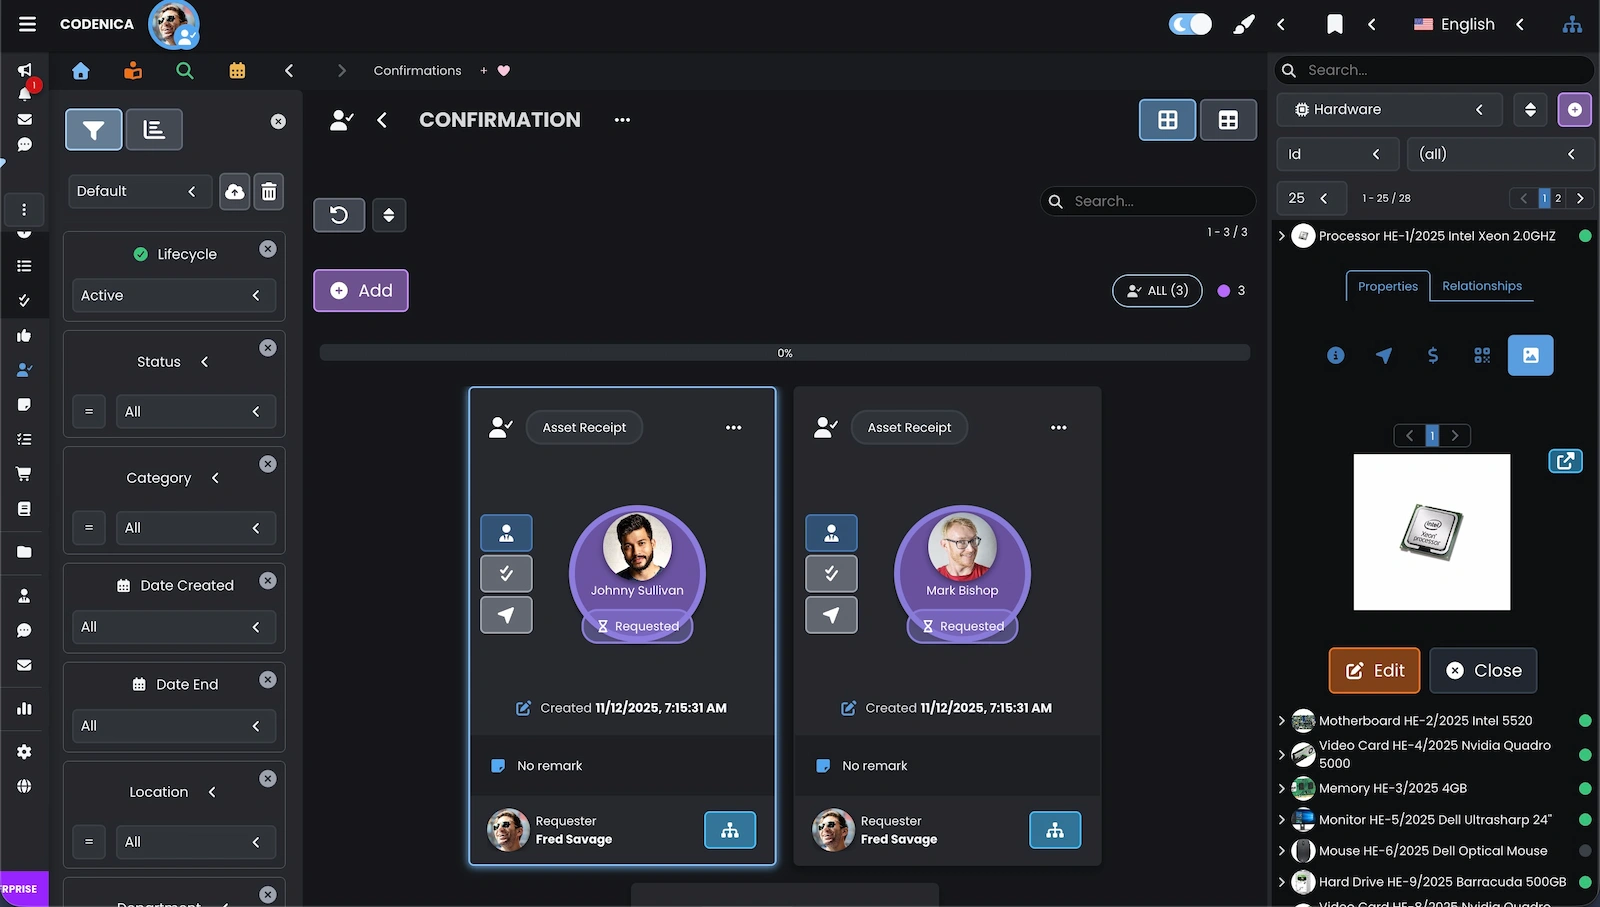Viewport: 1600px width, 907px height.
Task: Click the 0% progress bar
Action: coord(785,353)
